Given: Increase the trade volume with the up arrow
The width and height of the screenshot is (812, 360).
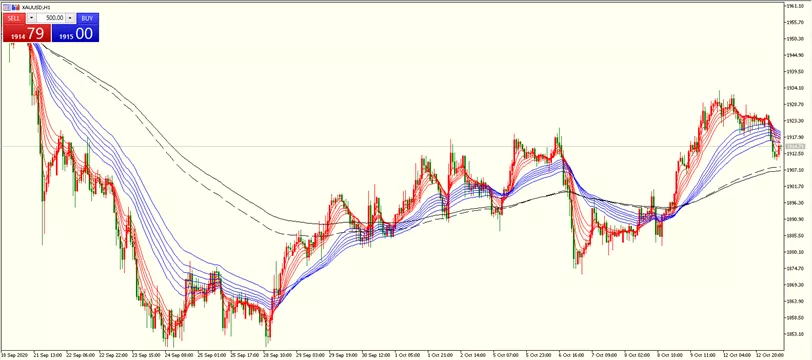Looking at the screenshot, I should point(70,18).
